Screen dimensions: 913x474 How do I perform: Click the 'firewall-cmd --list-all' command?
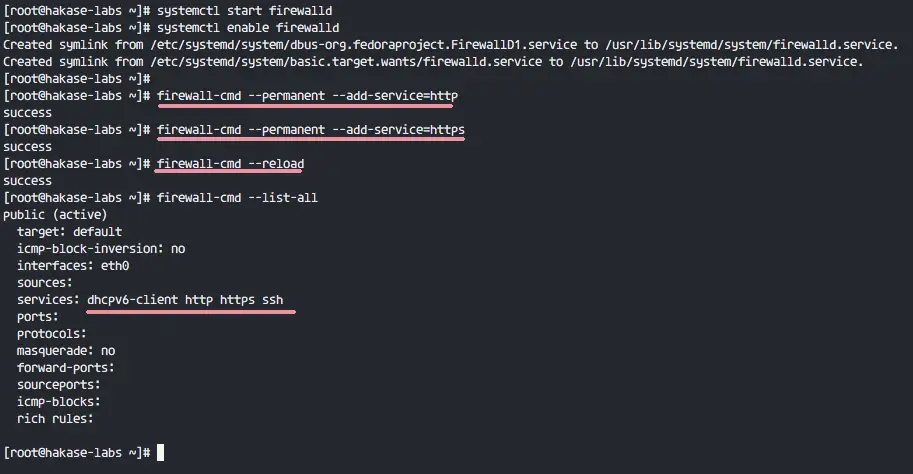point(237,198)
